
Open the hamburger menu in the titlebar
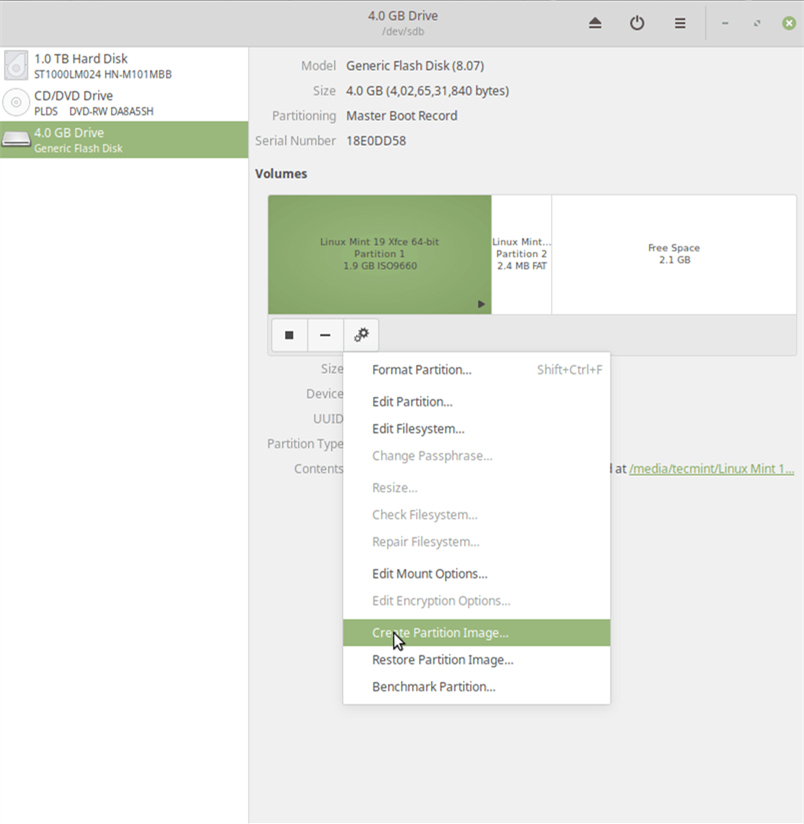pyautogui.click(x=679, y=22)
